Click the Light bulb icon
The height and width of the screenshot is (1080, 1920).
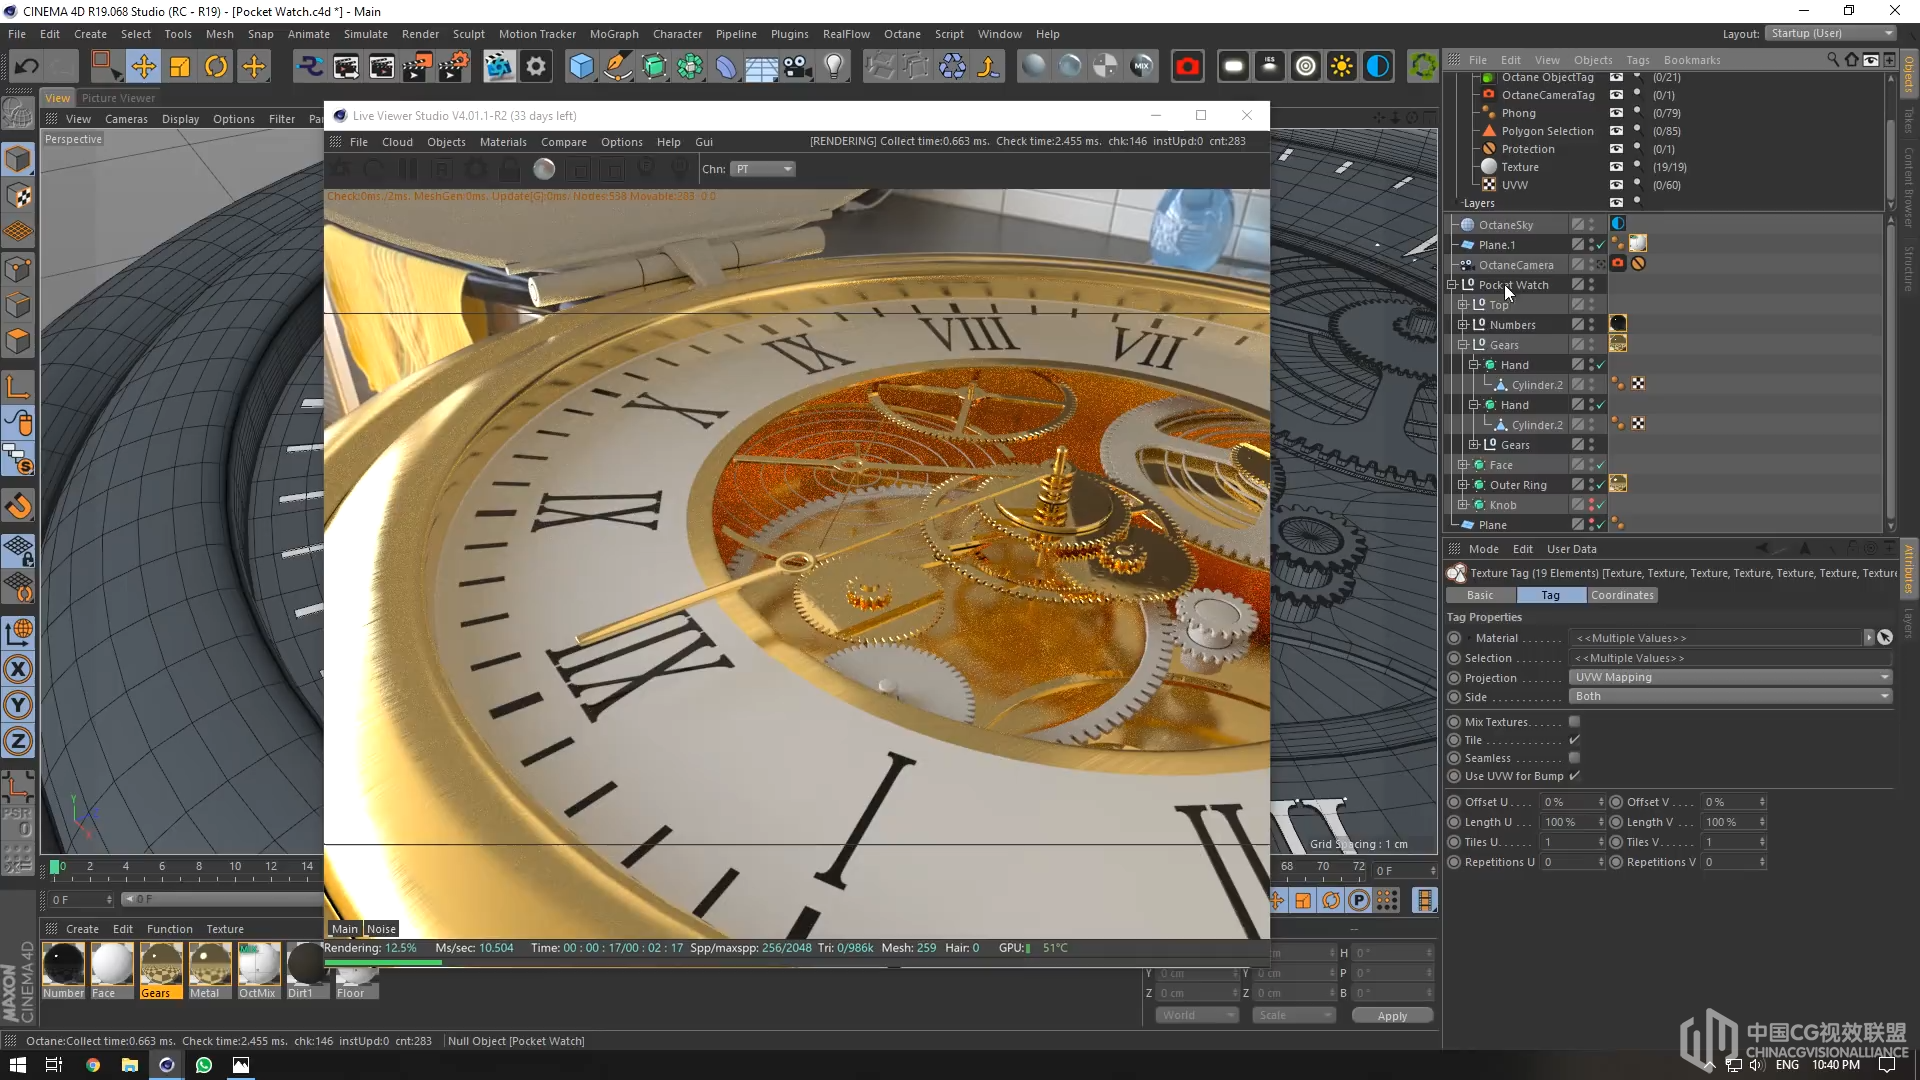click(834, 67)
